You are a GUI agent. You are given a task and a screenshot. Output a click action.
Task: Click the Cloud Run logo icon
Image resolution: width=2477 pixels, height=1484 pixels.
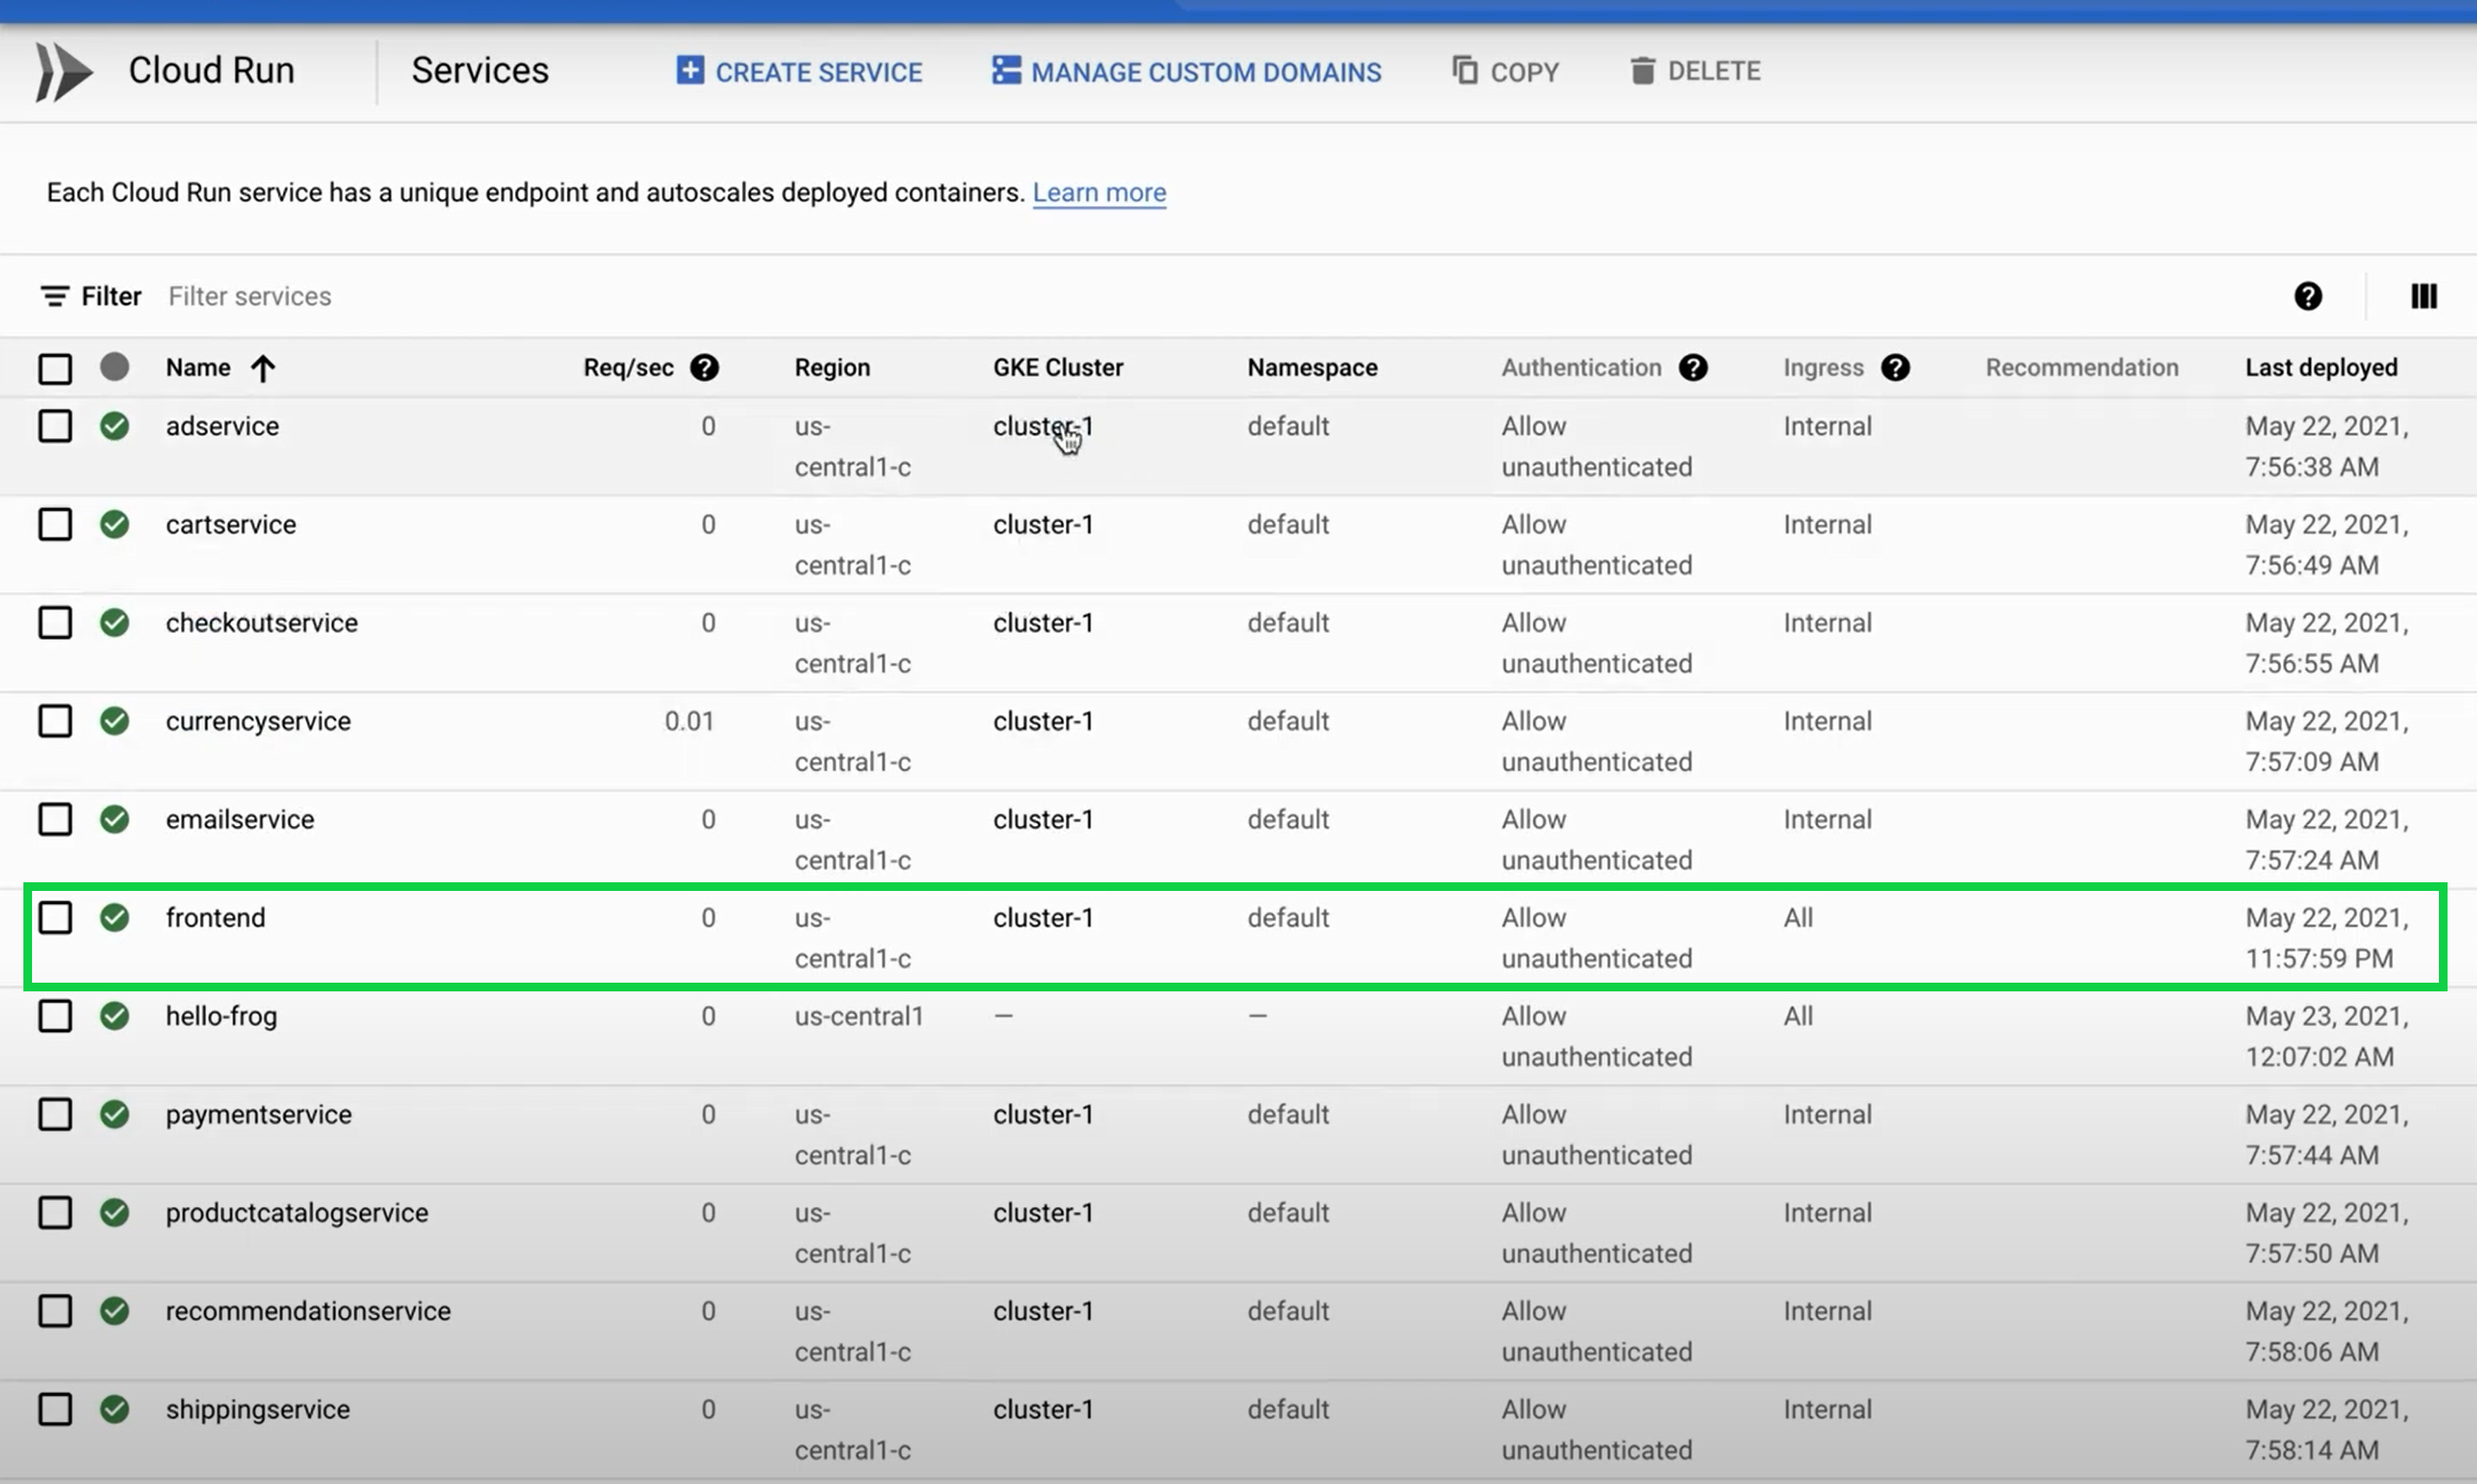pyautogui.click(x=64, y=71)
